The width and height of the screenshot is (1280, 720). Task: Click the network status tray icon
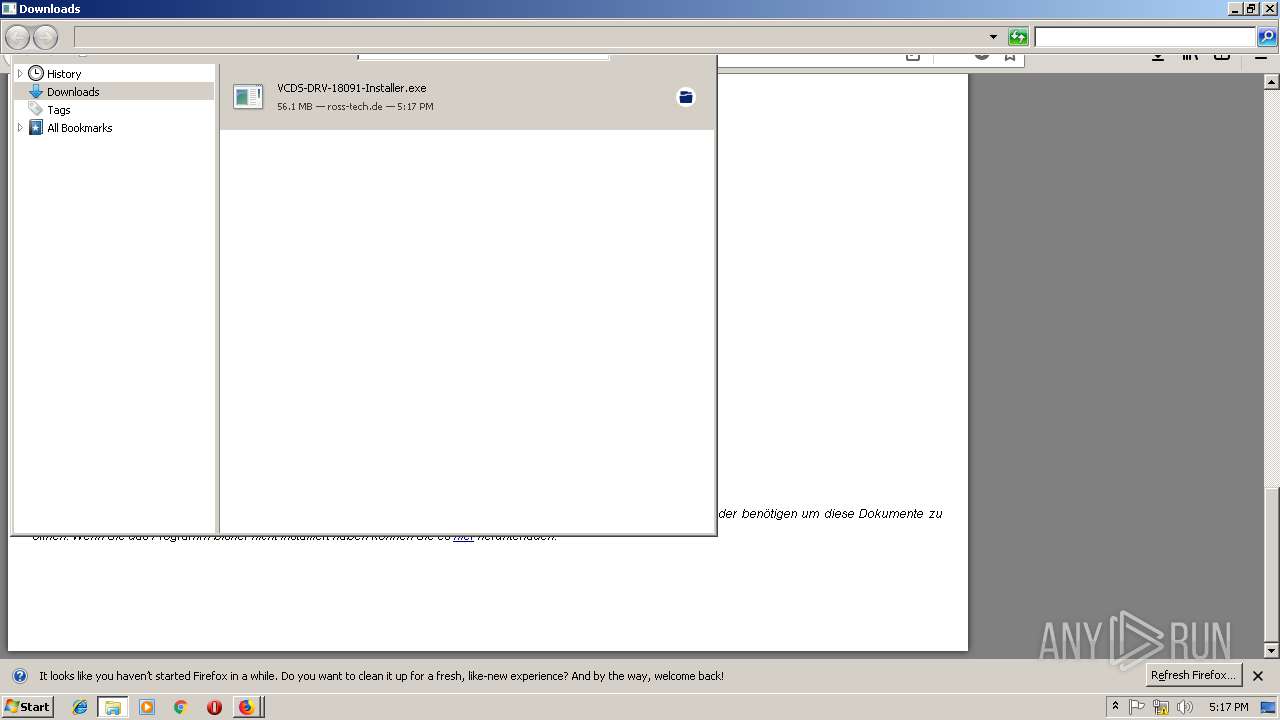[x=1161, y=707]
